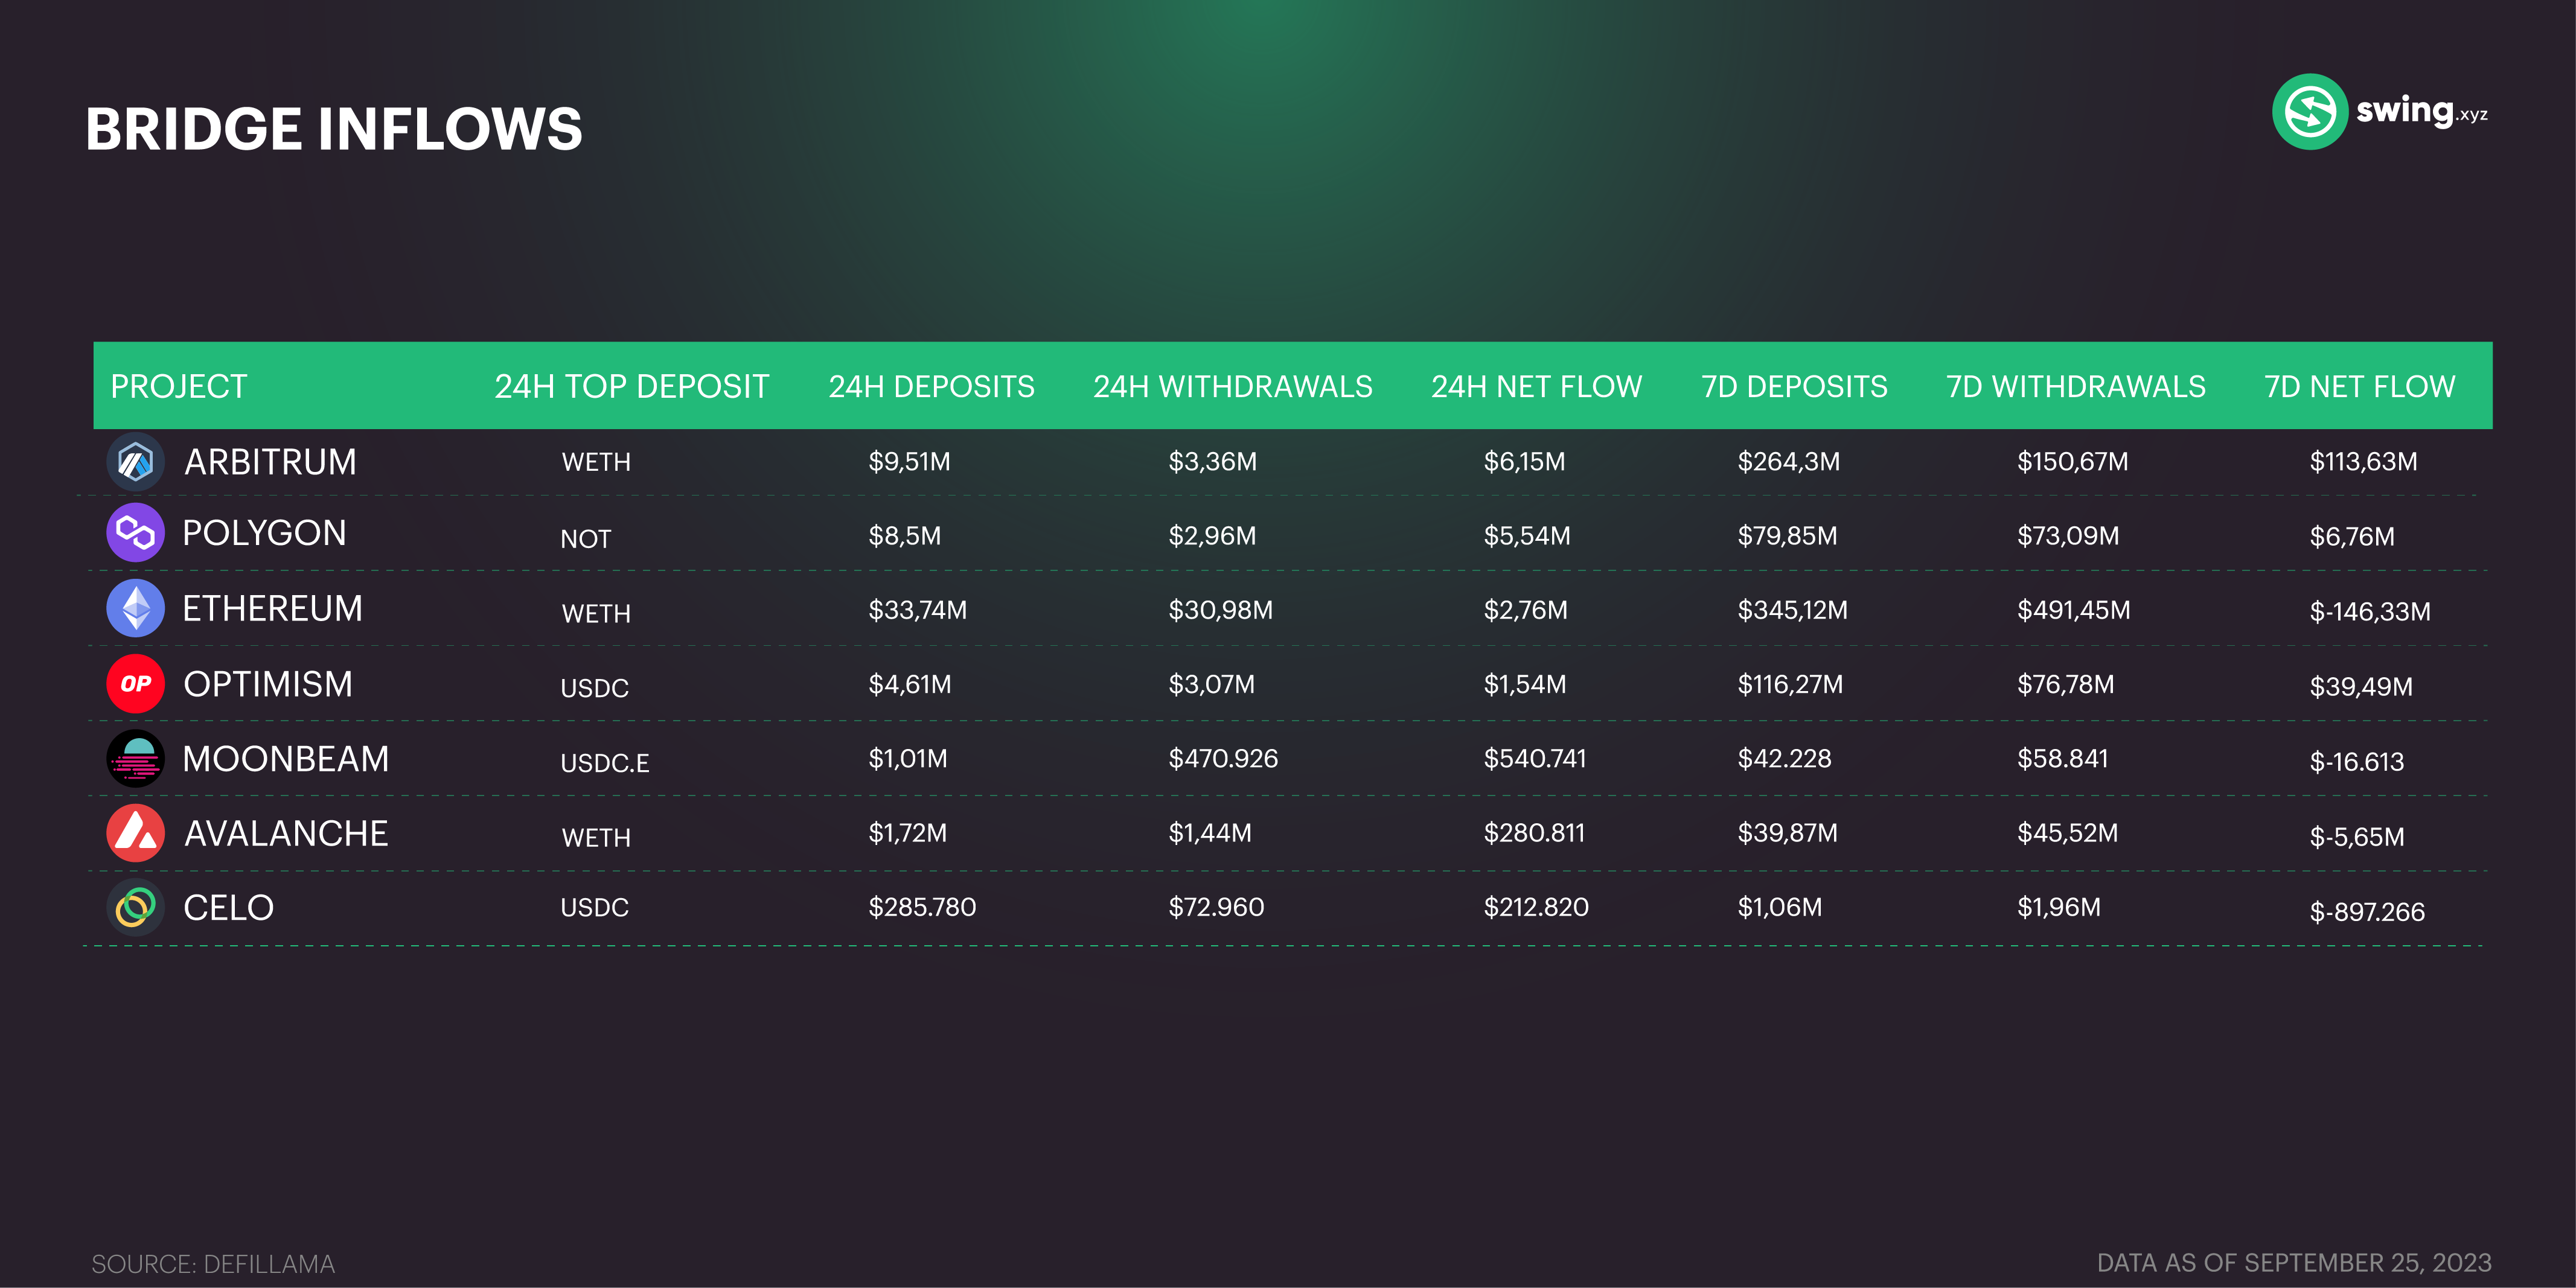Click the AVALANCHE project name
The height and width of the screenshot is (1288, 2576).
point(287,834)
